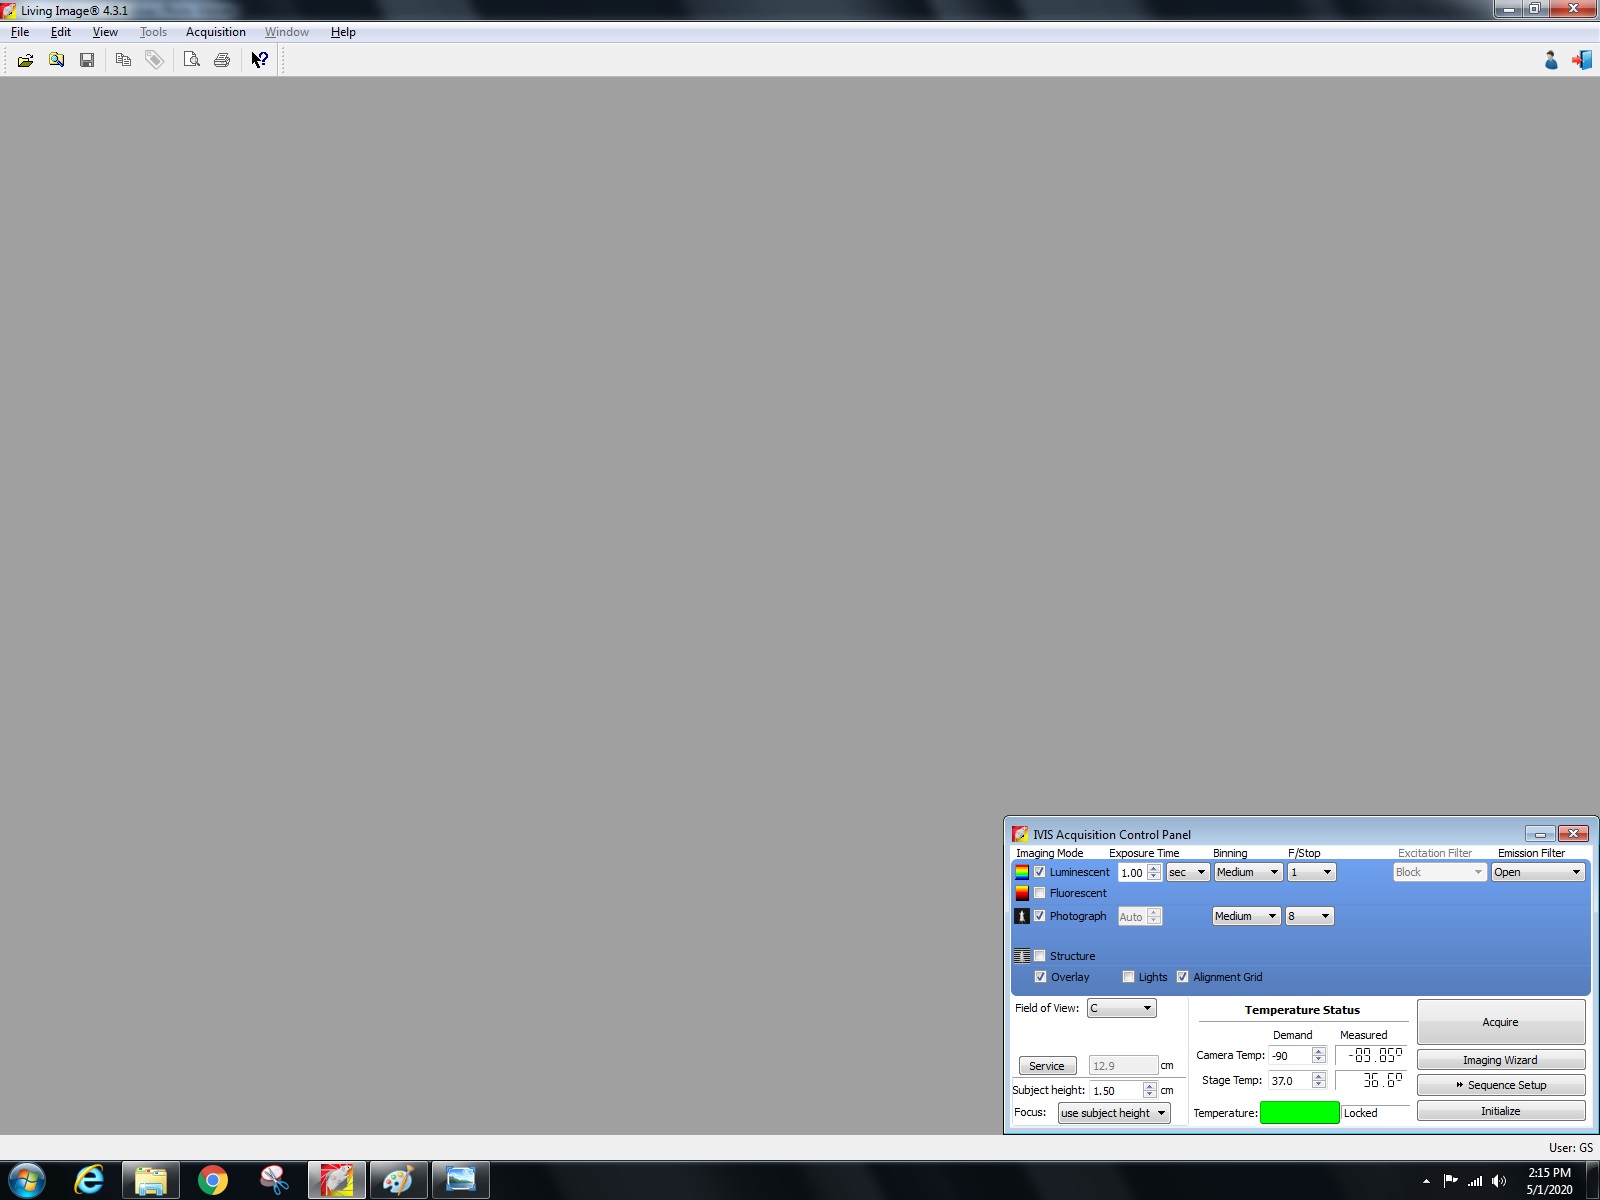
Task: Toggle the Alignment Grid checkbox
Action: 1183,977
